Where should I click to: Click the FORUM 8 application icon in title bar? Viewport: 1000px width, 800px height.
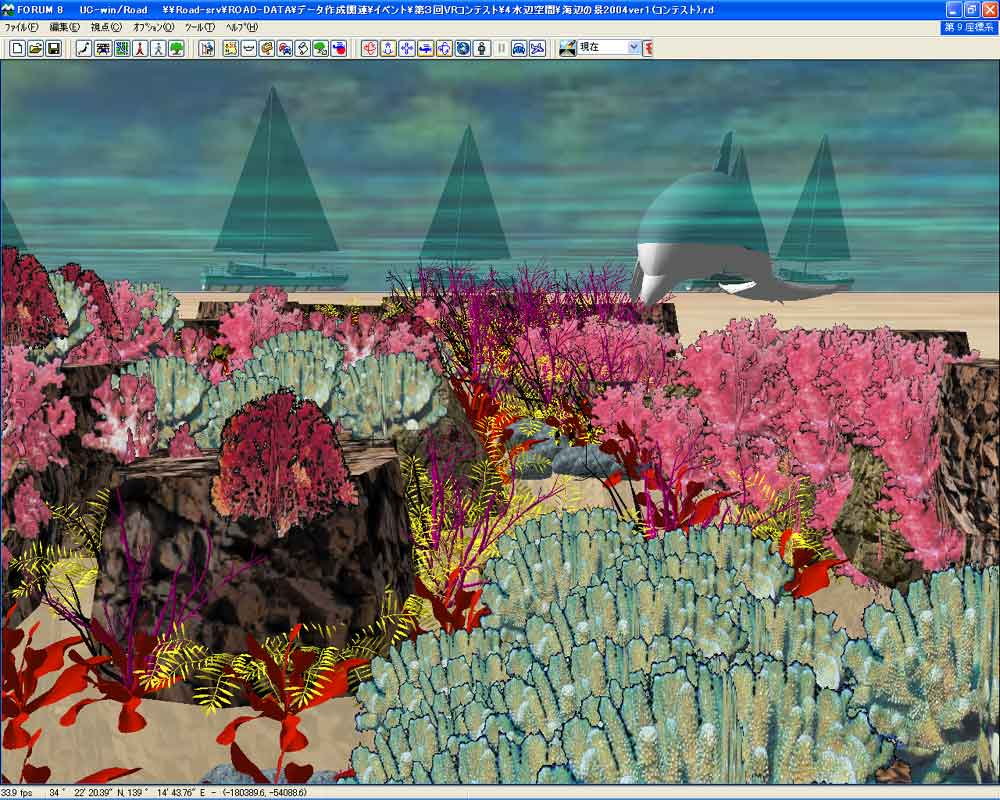tap(8, 10)
